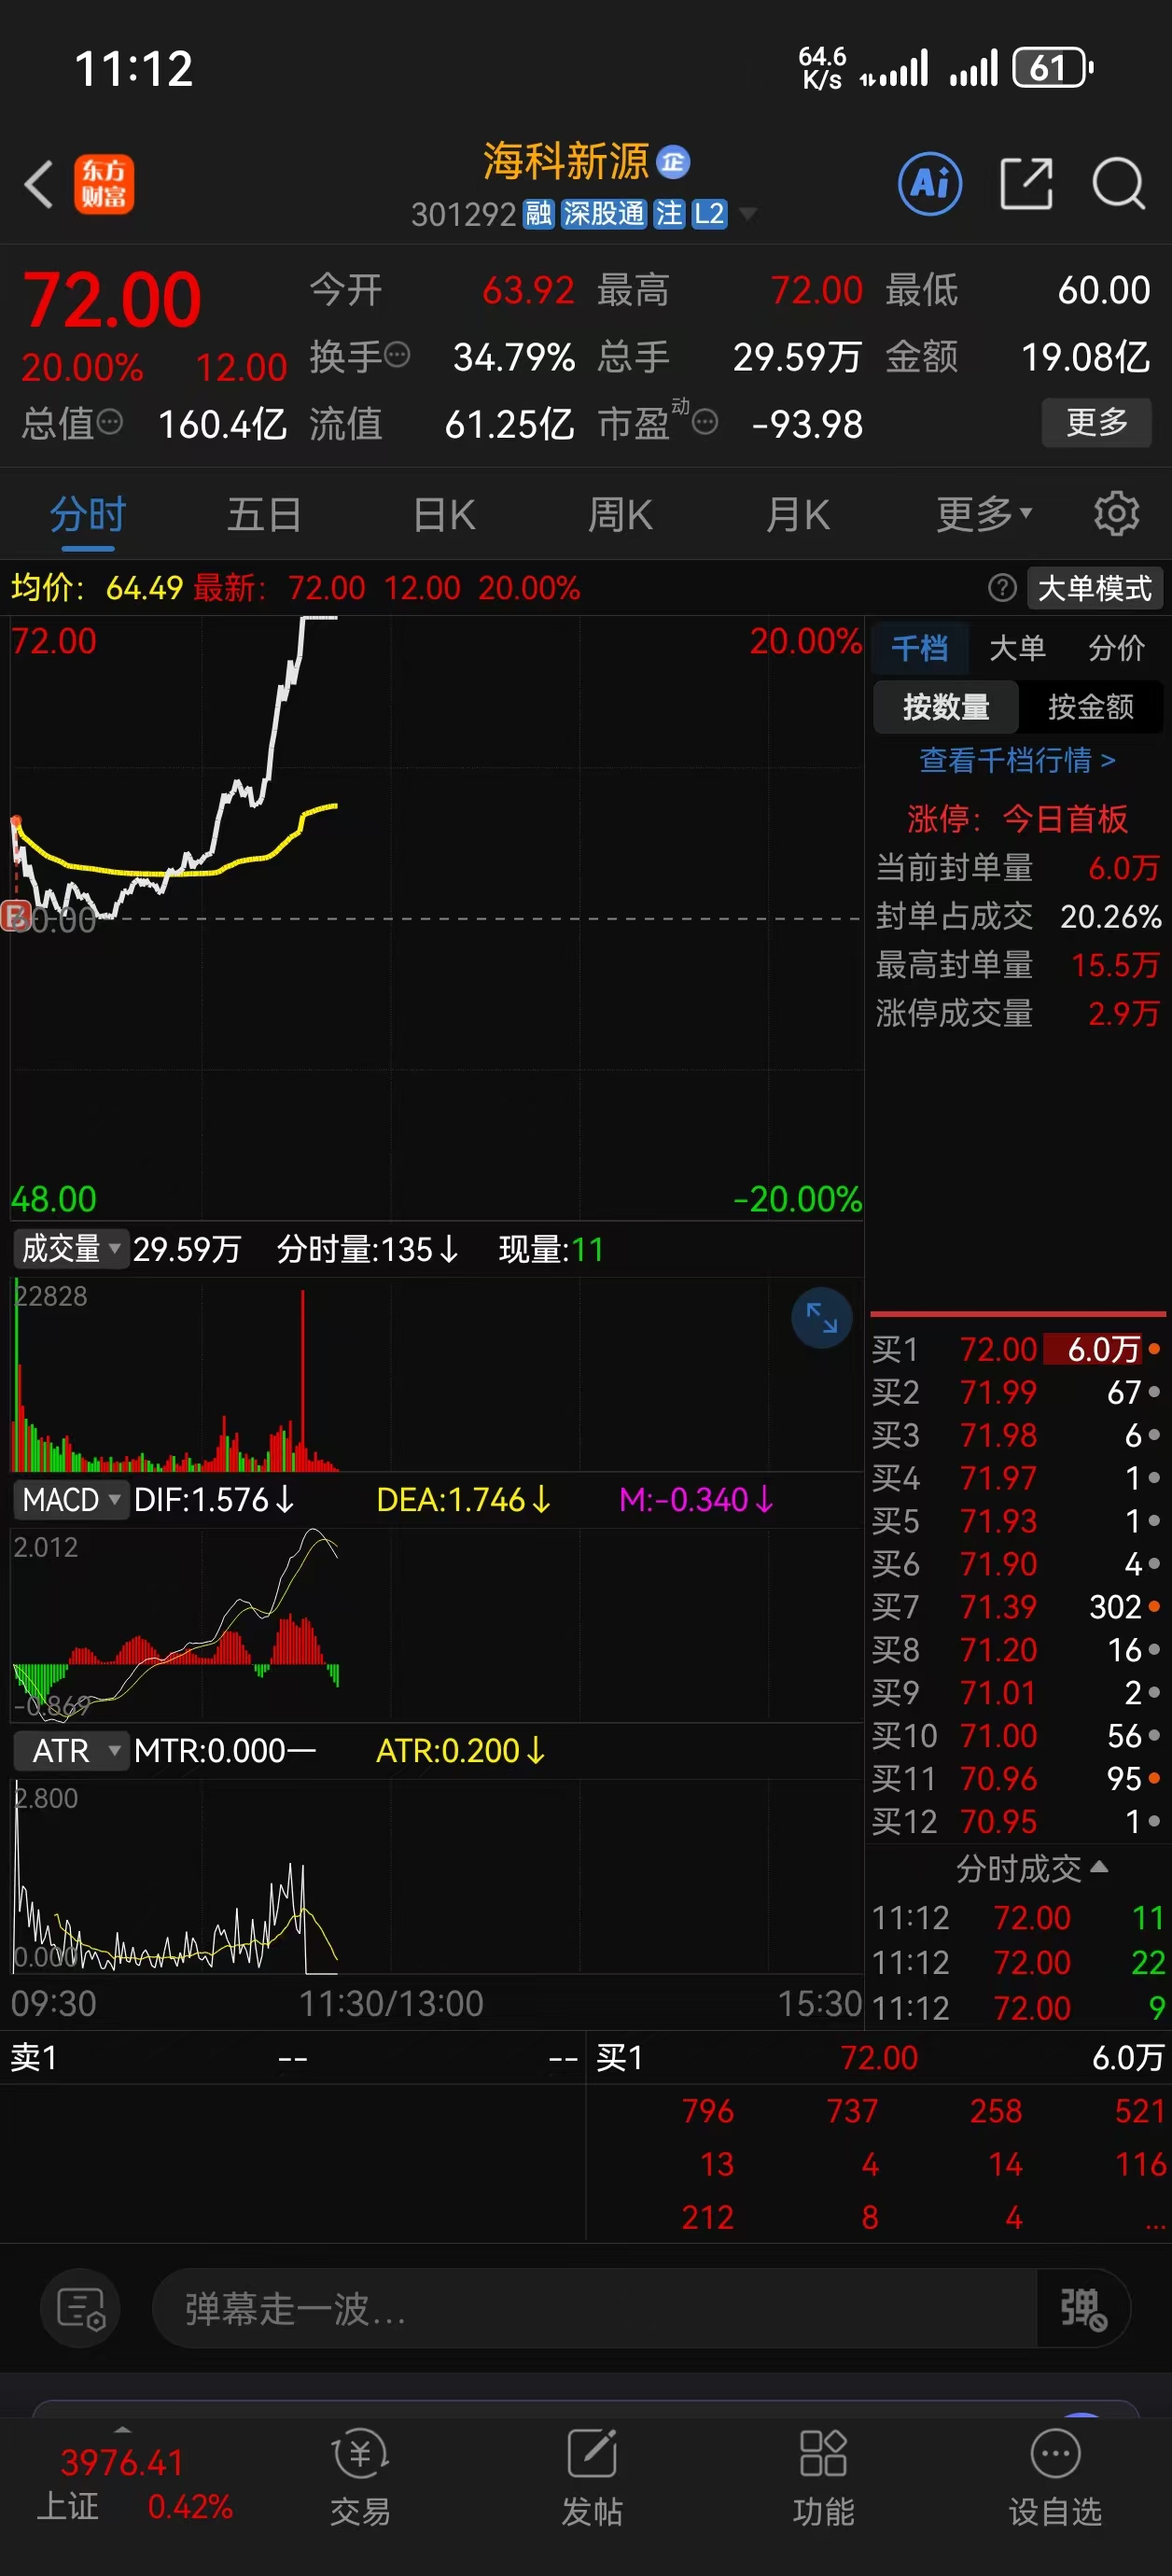Image resolution: width=1172 pixels, height=2576 pixels.
Task: Tap 上证 3976.41 index quote
Action: (x=134, y=2484)
